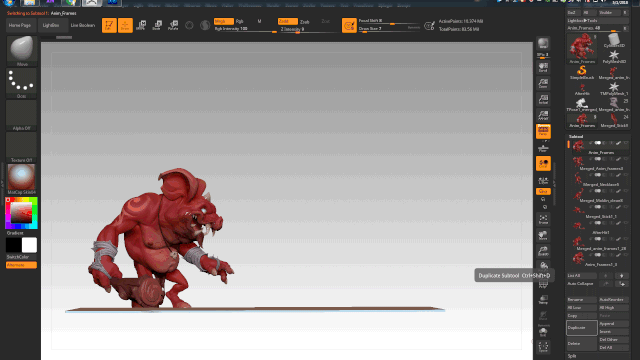640x360 pixels.
Task: Click the Move view icon in right shelf
Action: 543,236
